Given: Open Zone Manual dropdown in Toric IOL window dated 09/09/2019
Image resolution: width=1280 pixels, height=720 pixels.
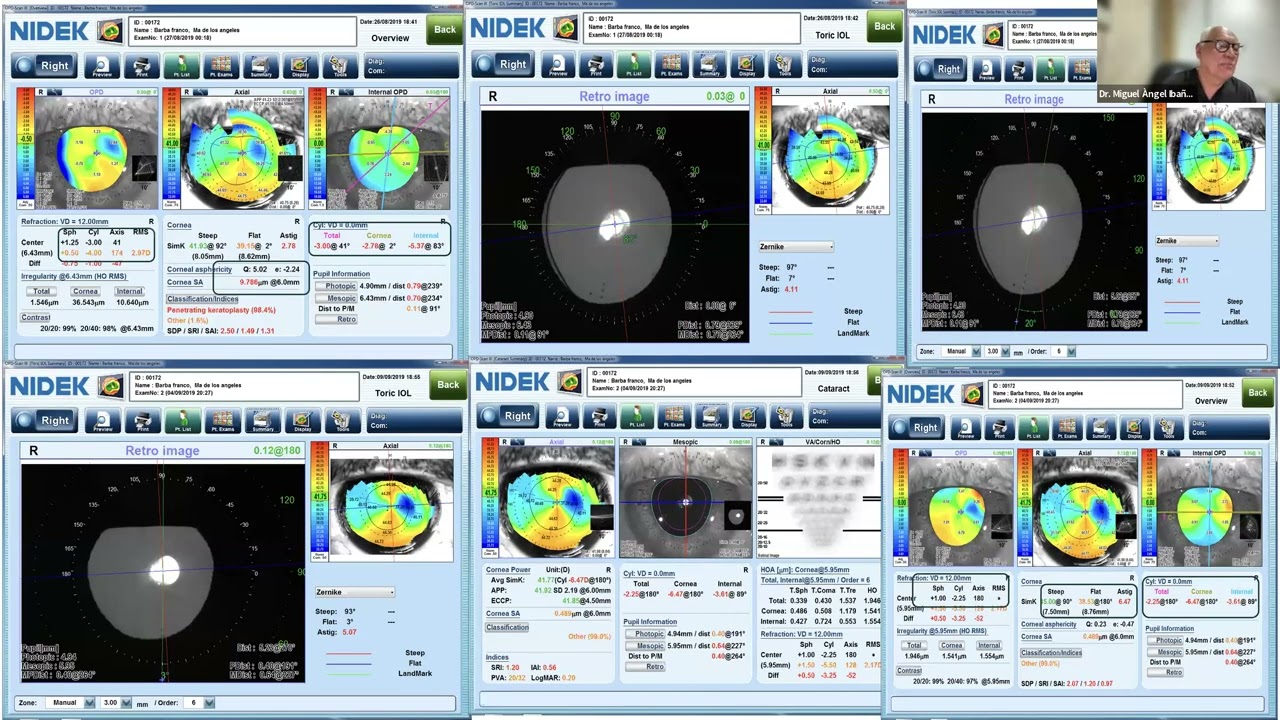Looking at the screenshot, I should pyautogui.click(x=70, y=703).
